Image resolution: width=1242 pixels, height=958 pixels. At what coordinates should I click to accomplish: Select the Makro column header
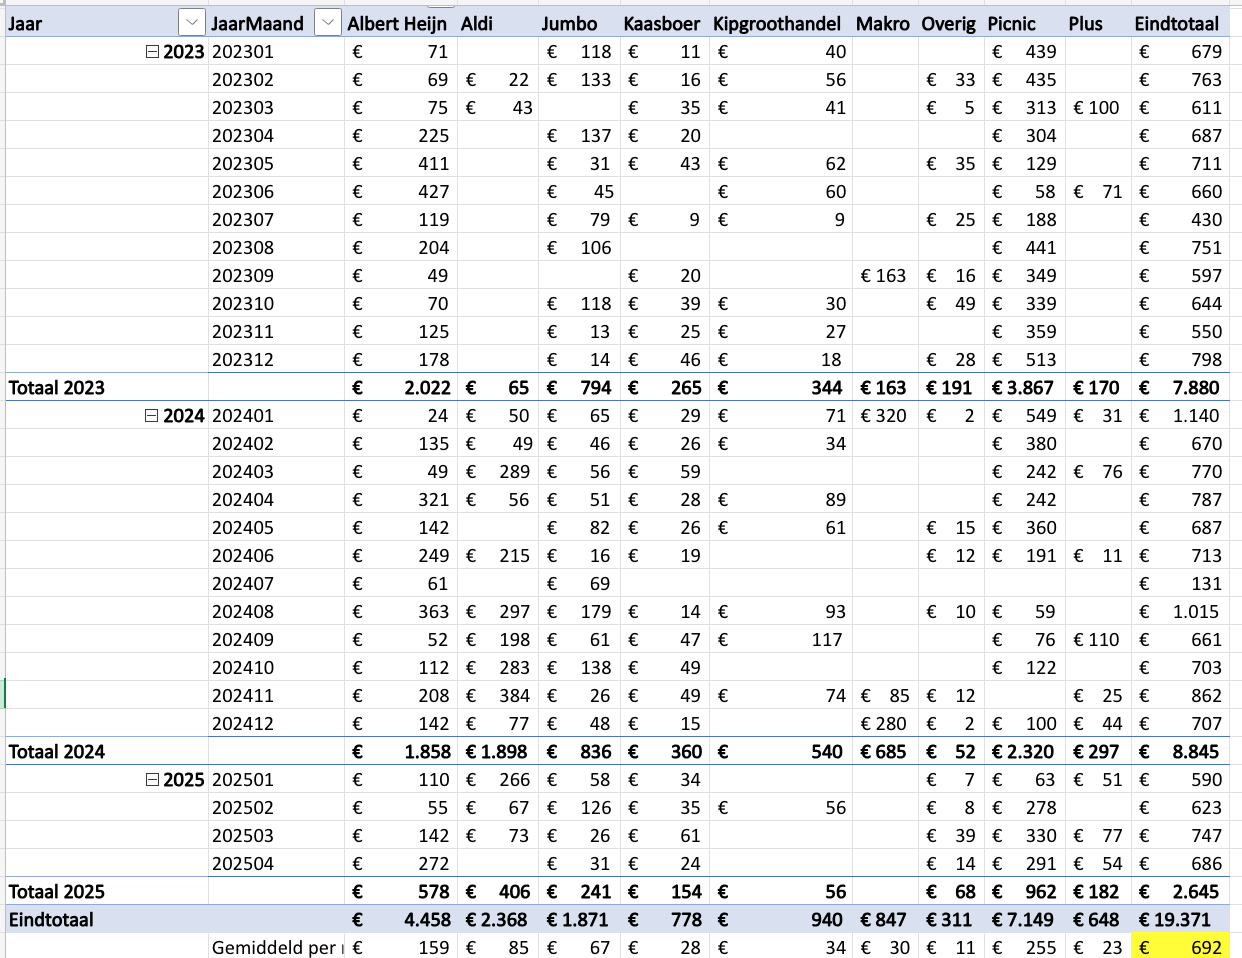883,23
